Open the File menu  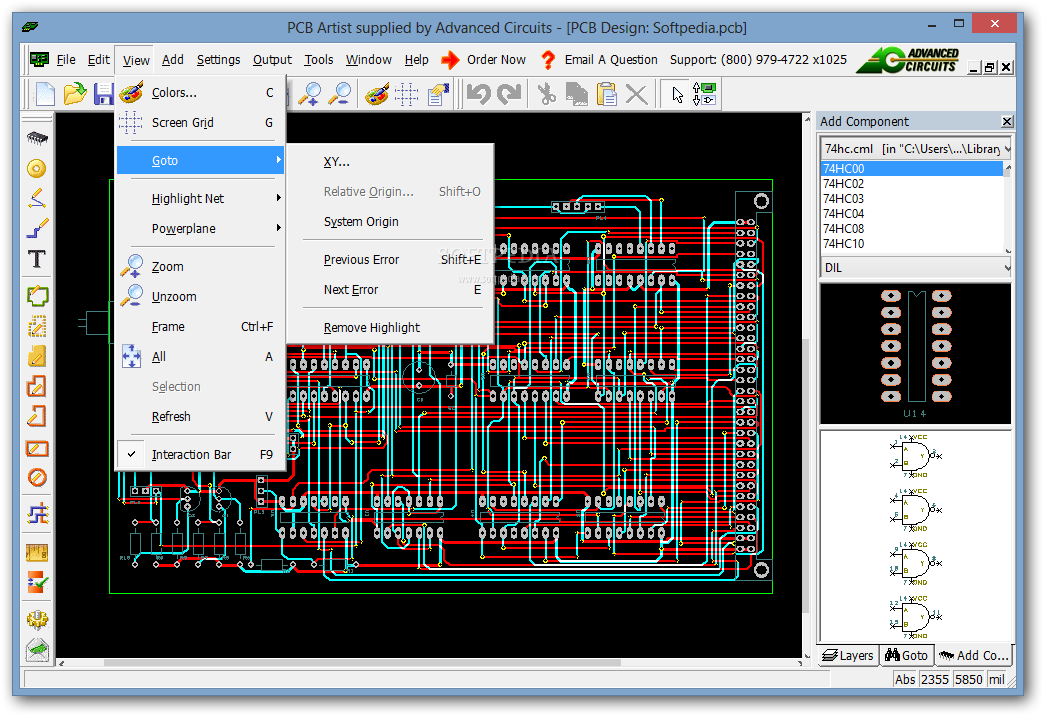coord(66,60)
